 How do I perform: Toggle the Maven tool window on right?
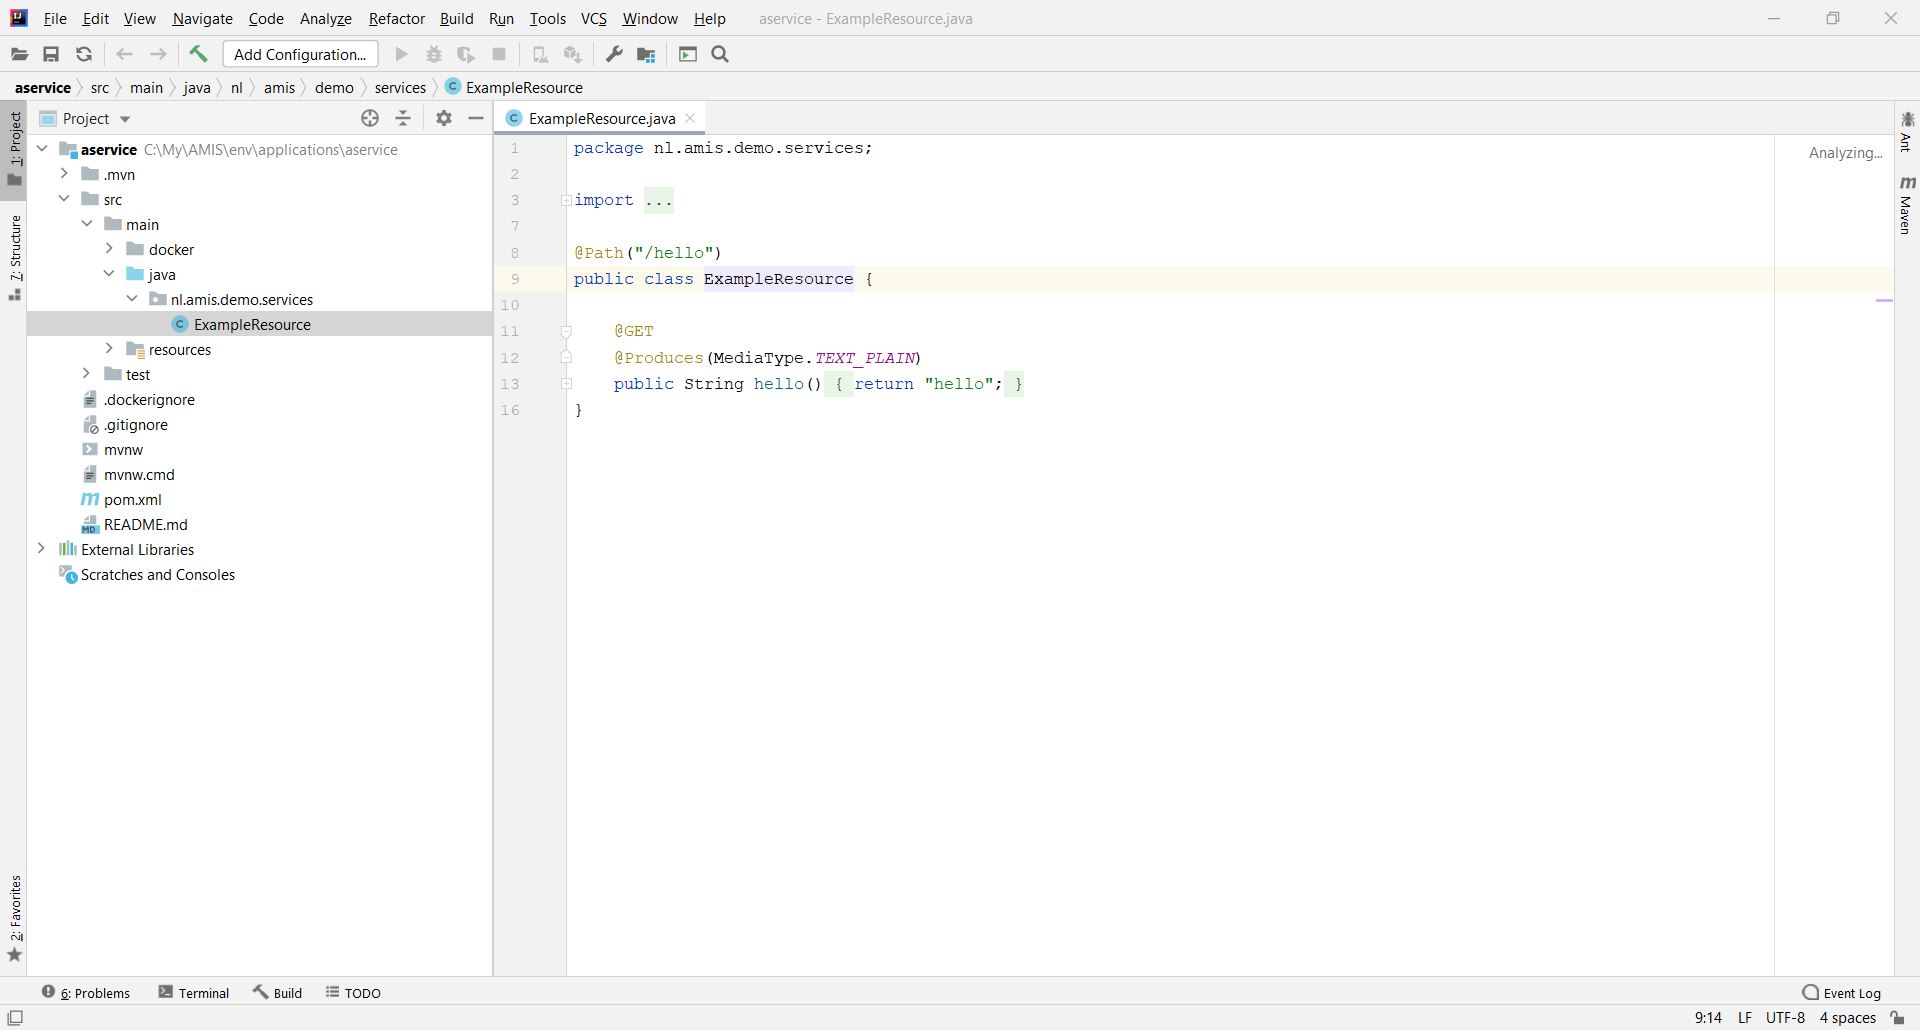[1906, 205]
